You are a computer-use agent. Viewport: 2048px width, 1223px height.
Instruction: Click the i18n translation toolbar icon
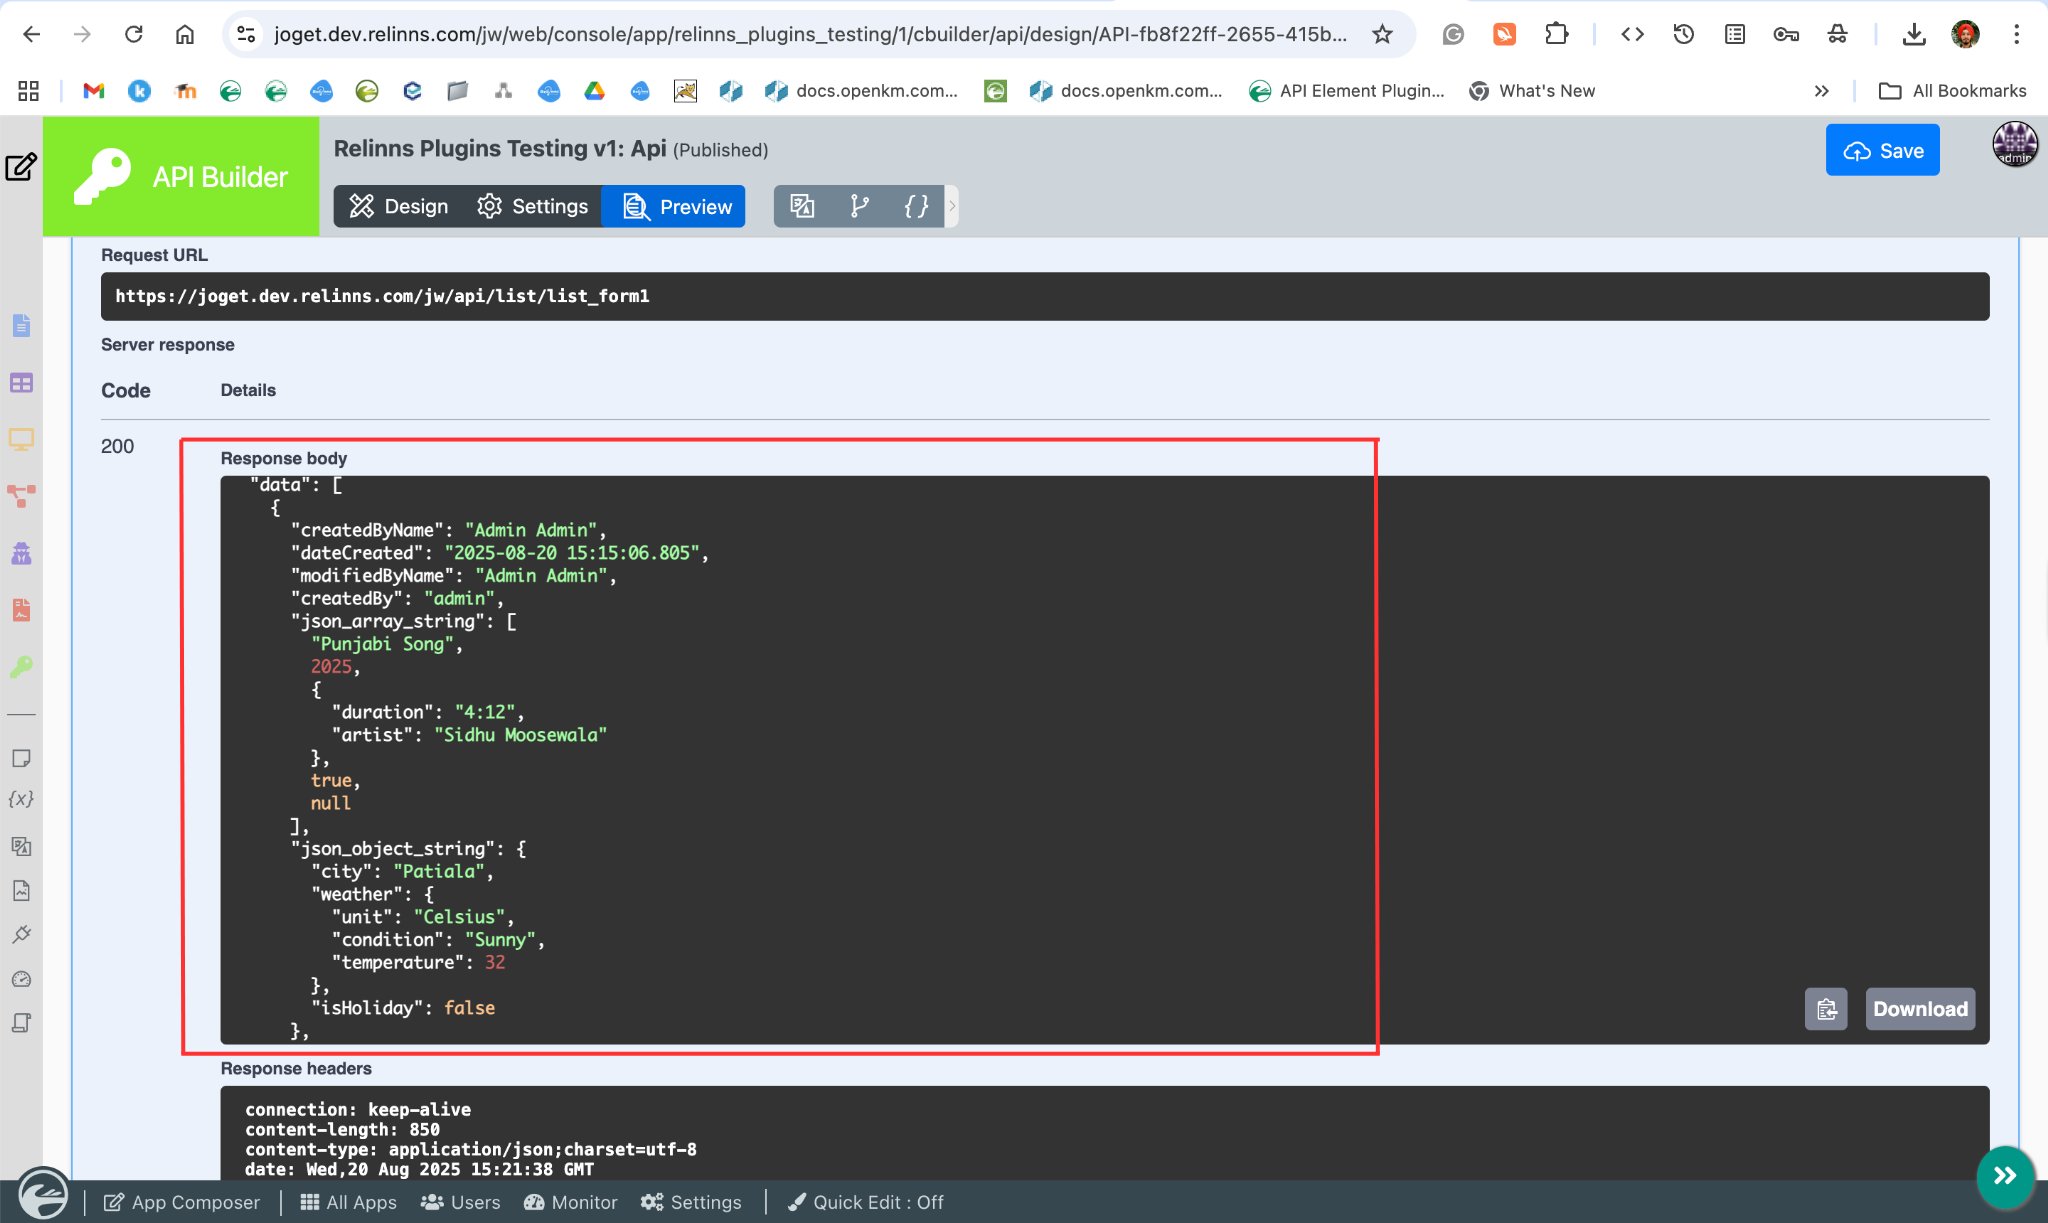(802, 206)
